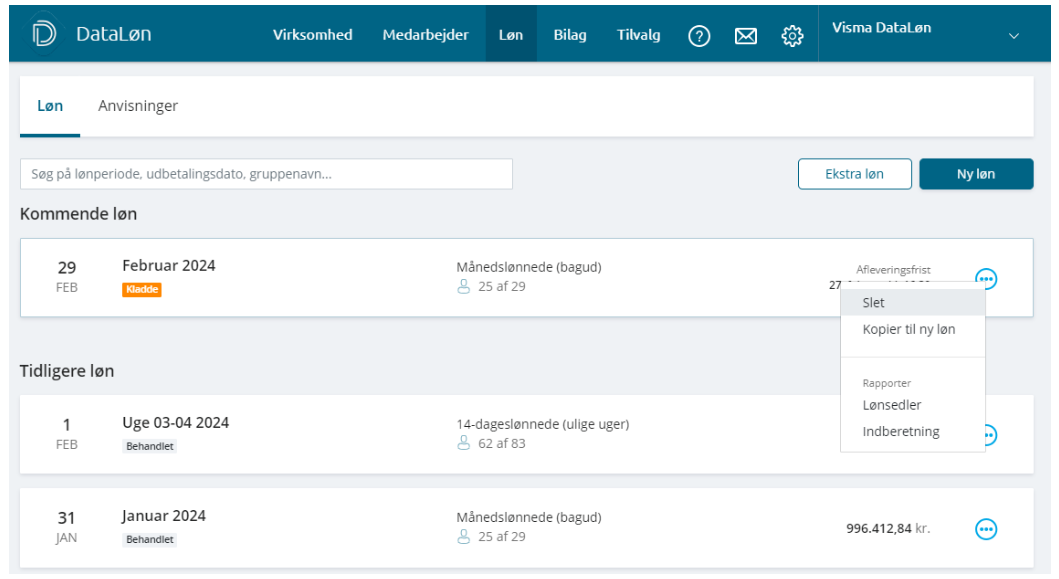Select the Bilag menu item
1059x579 pixels.
(x=570, y=35)
